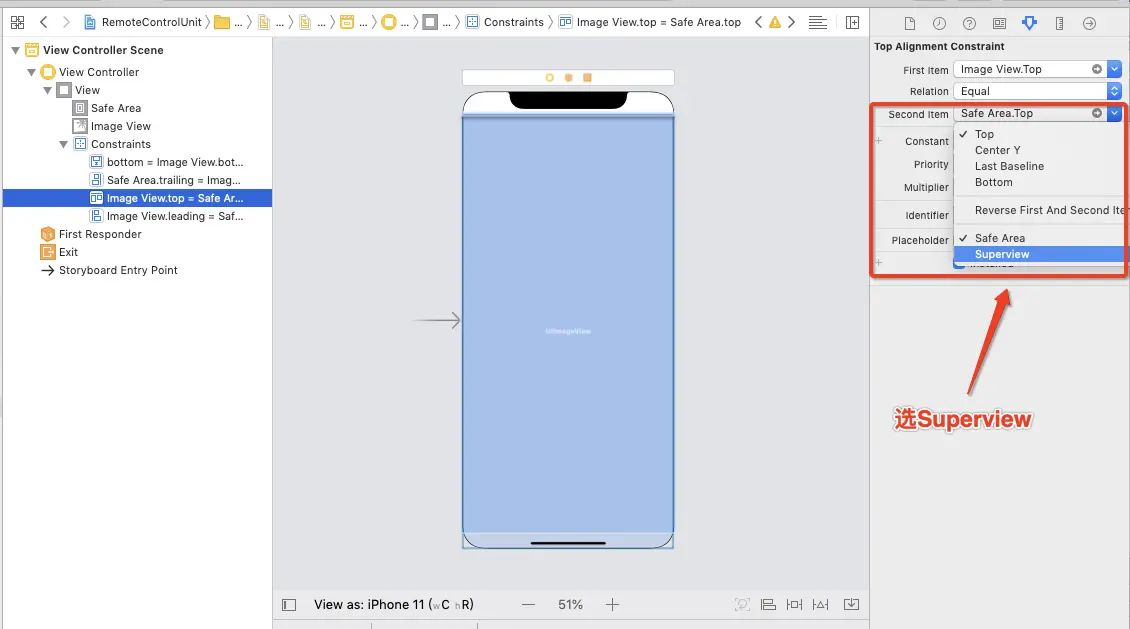Select Safe Area.trailing constraint row
This screenshot has width=1130, height=629.
coord(173,180)
